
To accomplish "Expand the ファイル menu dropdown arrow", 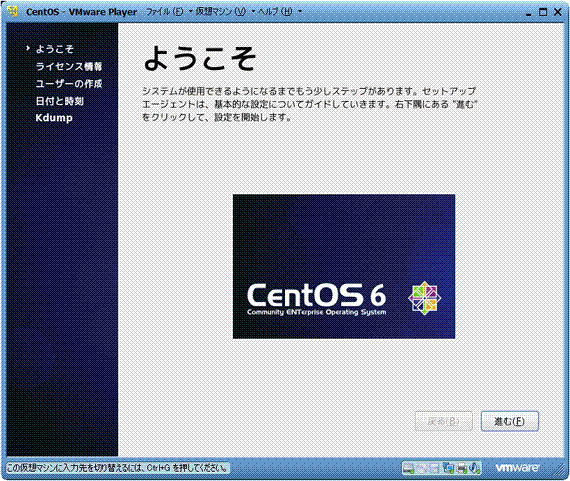I will point(190,11).
